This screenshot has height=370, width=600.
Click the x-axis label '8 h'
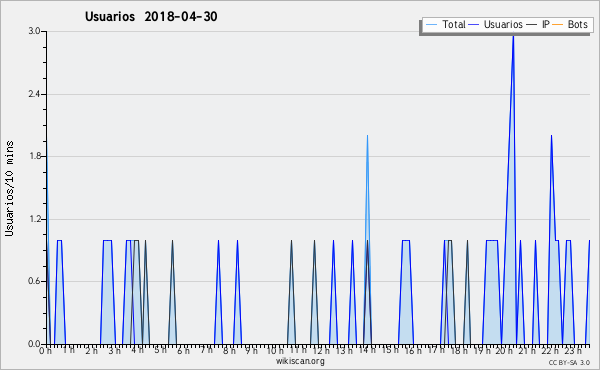pos(230,351)
